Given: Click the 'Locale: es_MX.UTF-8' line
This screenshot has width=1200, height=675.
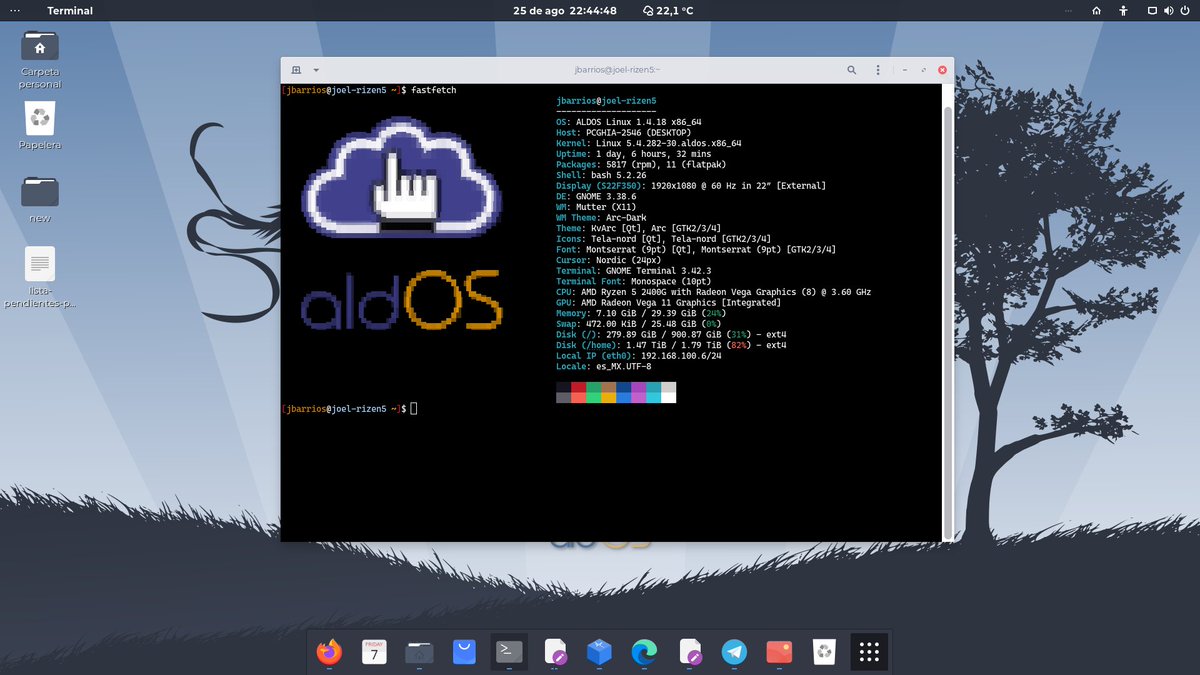Looking at the screenshot, I should (603, 367).
